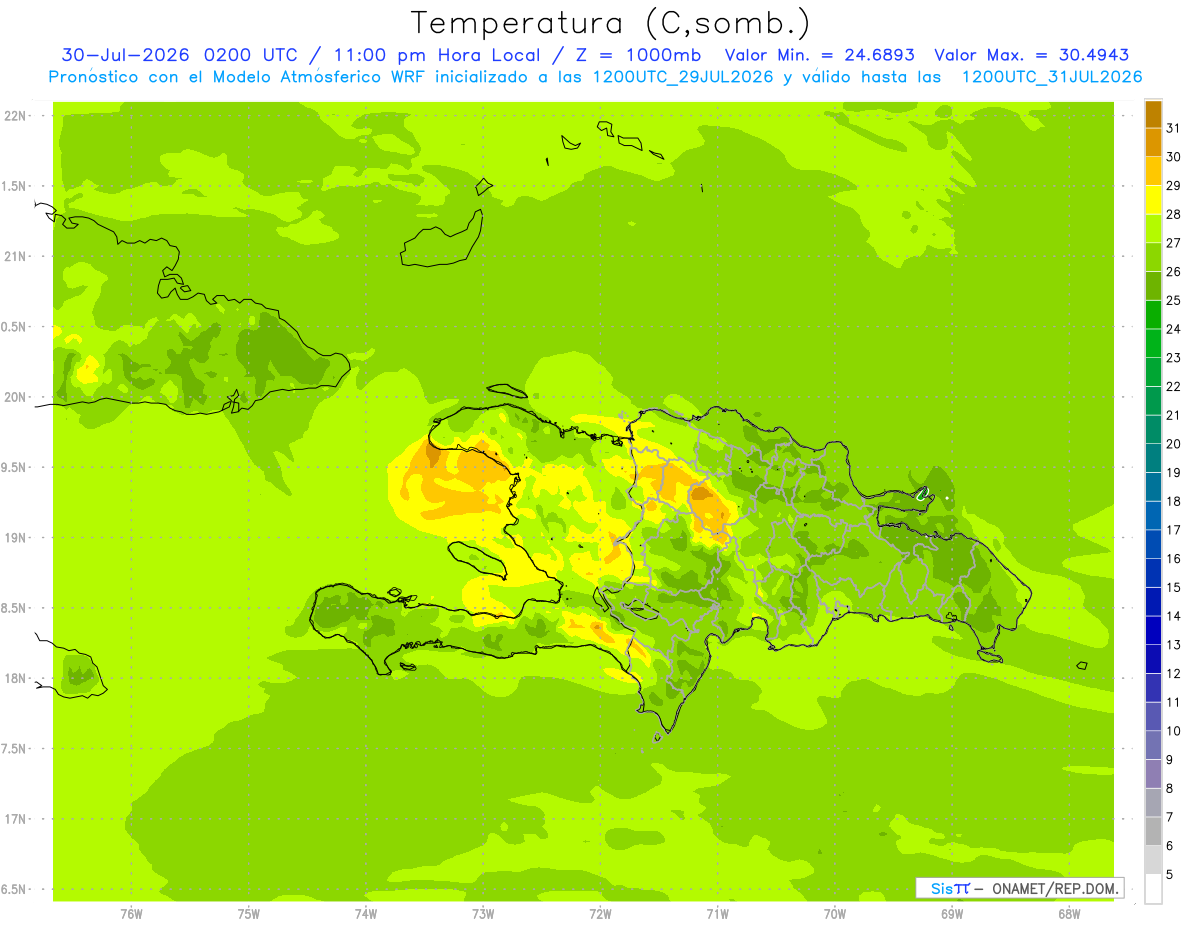Click legend value "15"

(x=1174, y=588)
